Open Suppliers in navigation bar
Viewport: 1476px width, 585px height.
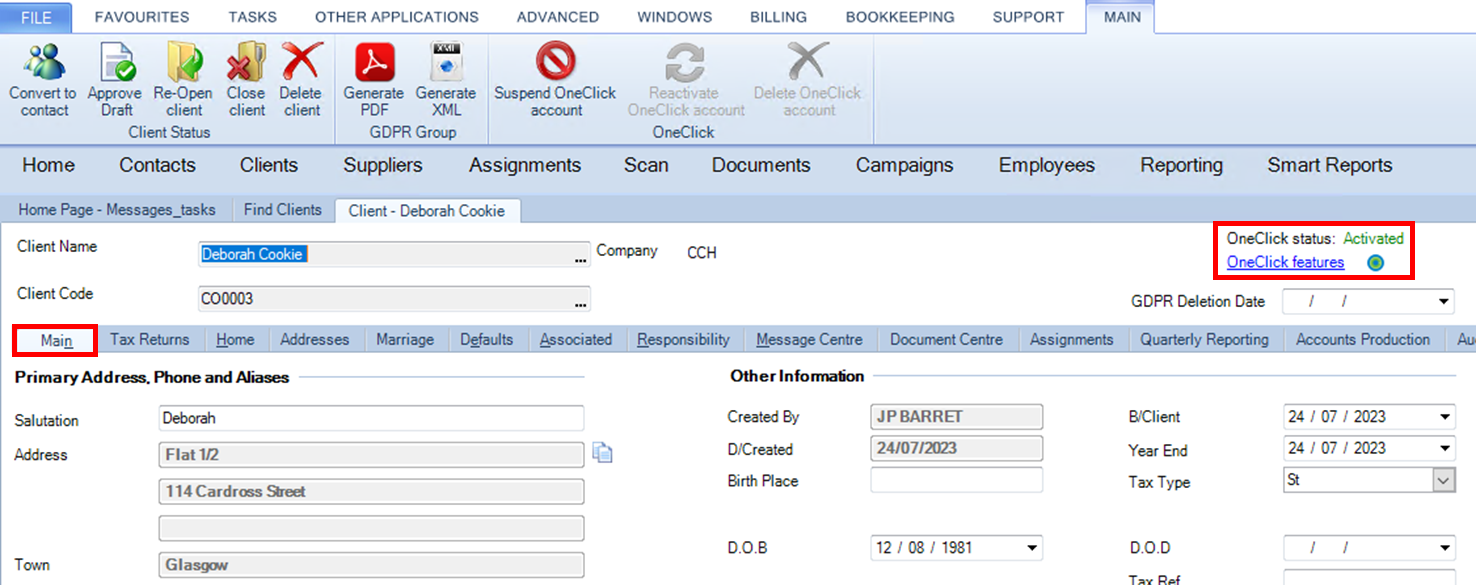383,165
